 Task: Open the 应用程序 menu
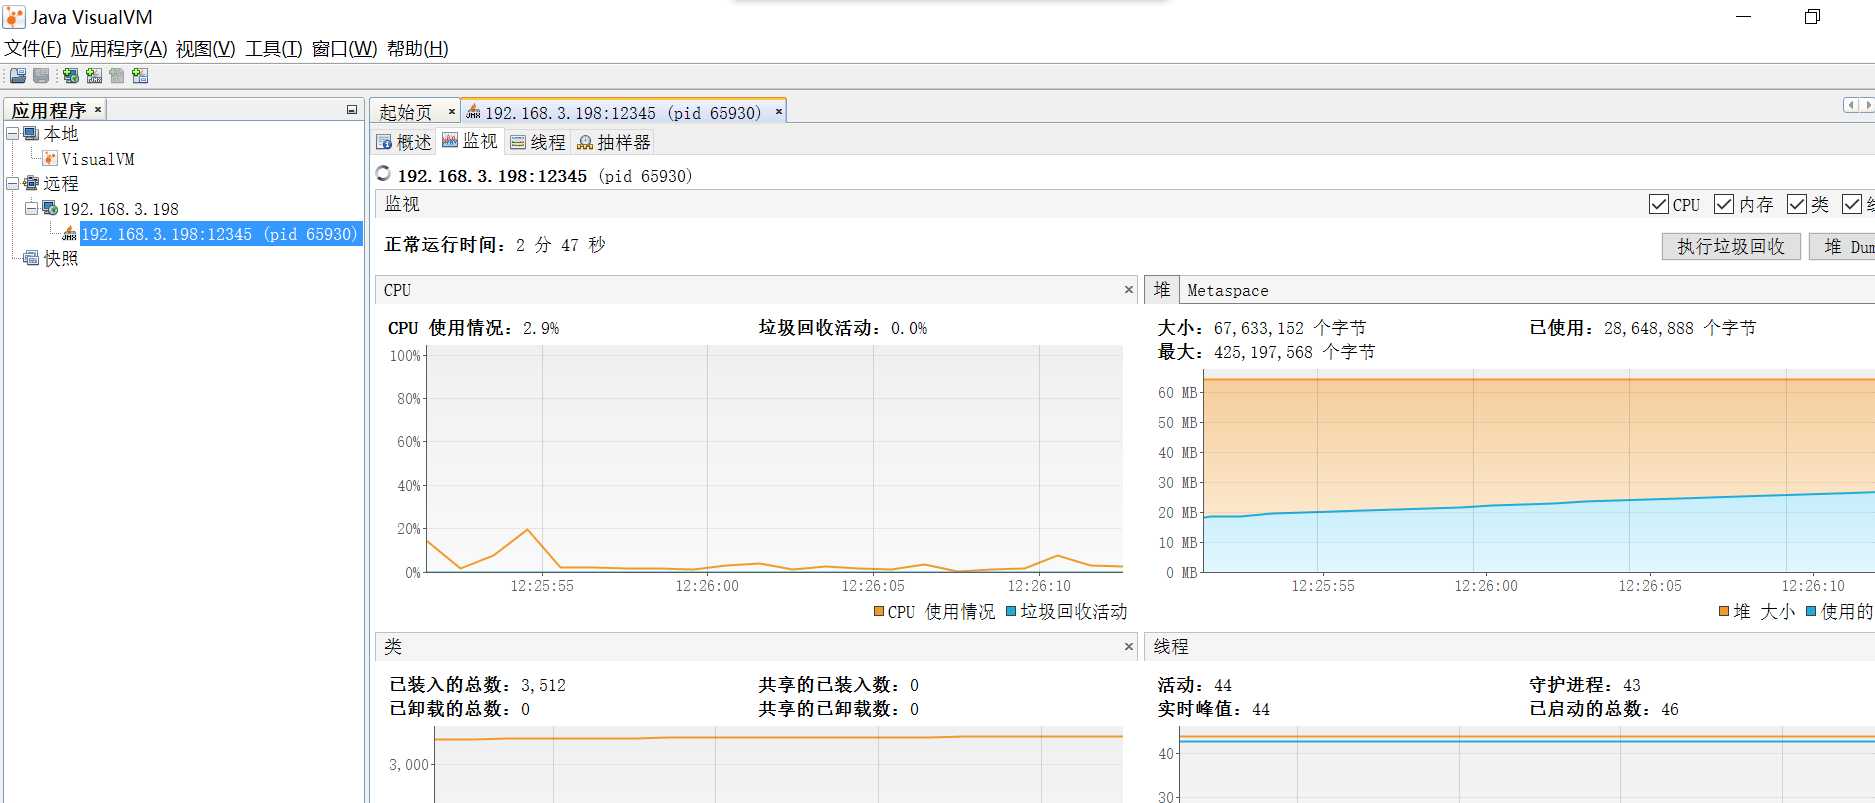click(x=119, y=49)
